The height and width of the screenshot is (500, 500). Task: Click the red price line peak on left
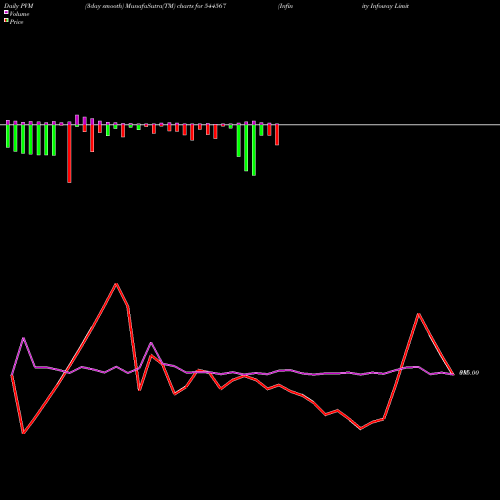coord(116,284)
